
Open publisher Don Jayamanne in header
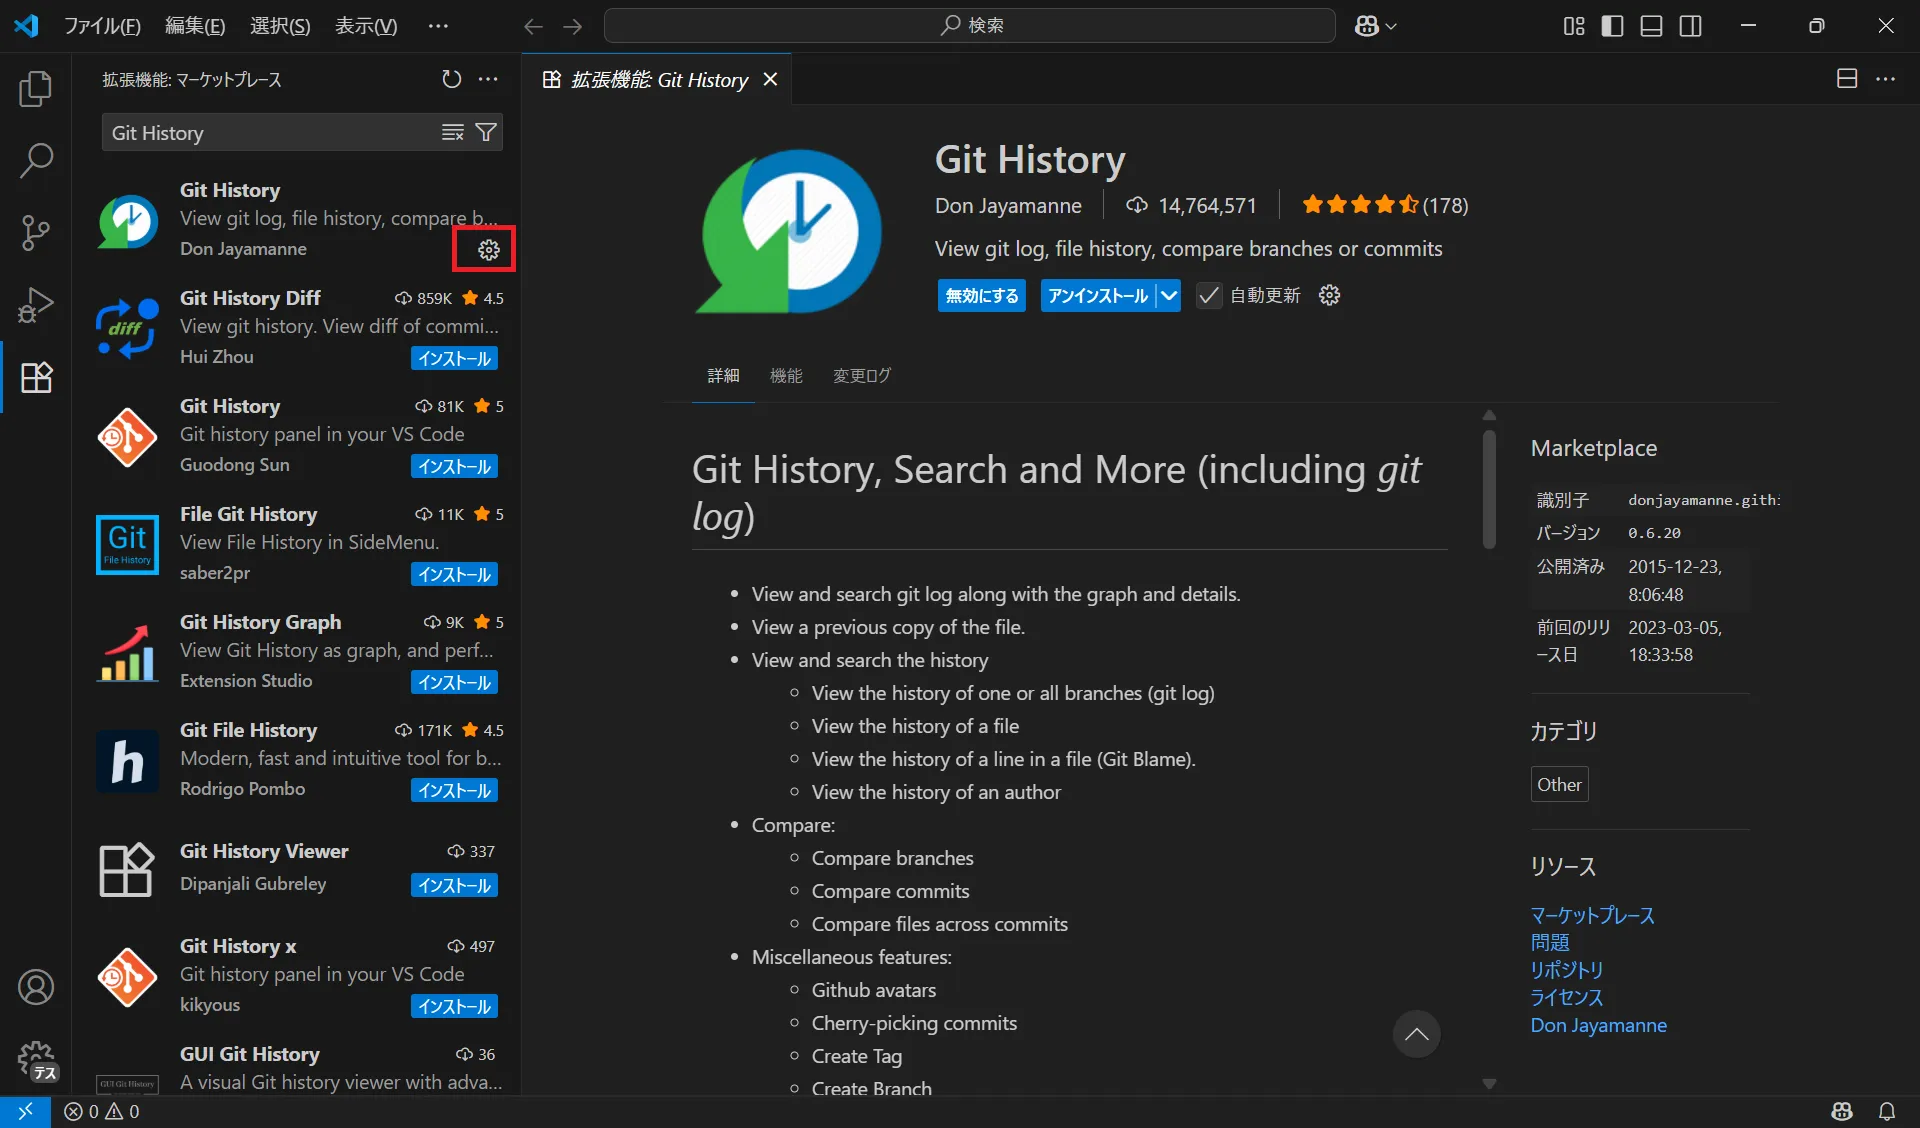pyautogui.click(x=1008, y=205)
